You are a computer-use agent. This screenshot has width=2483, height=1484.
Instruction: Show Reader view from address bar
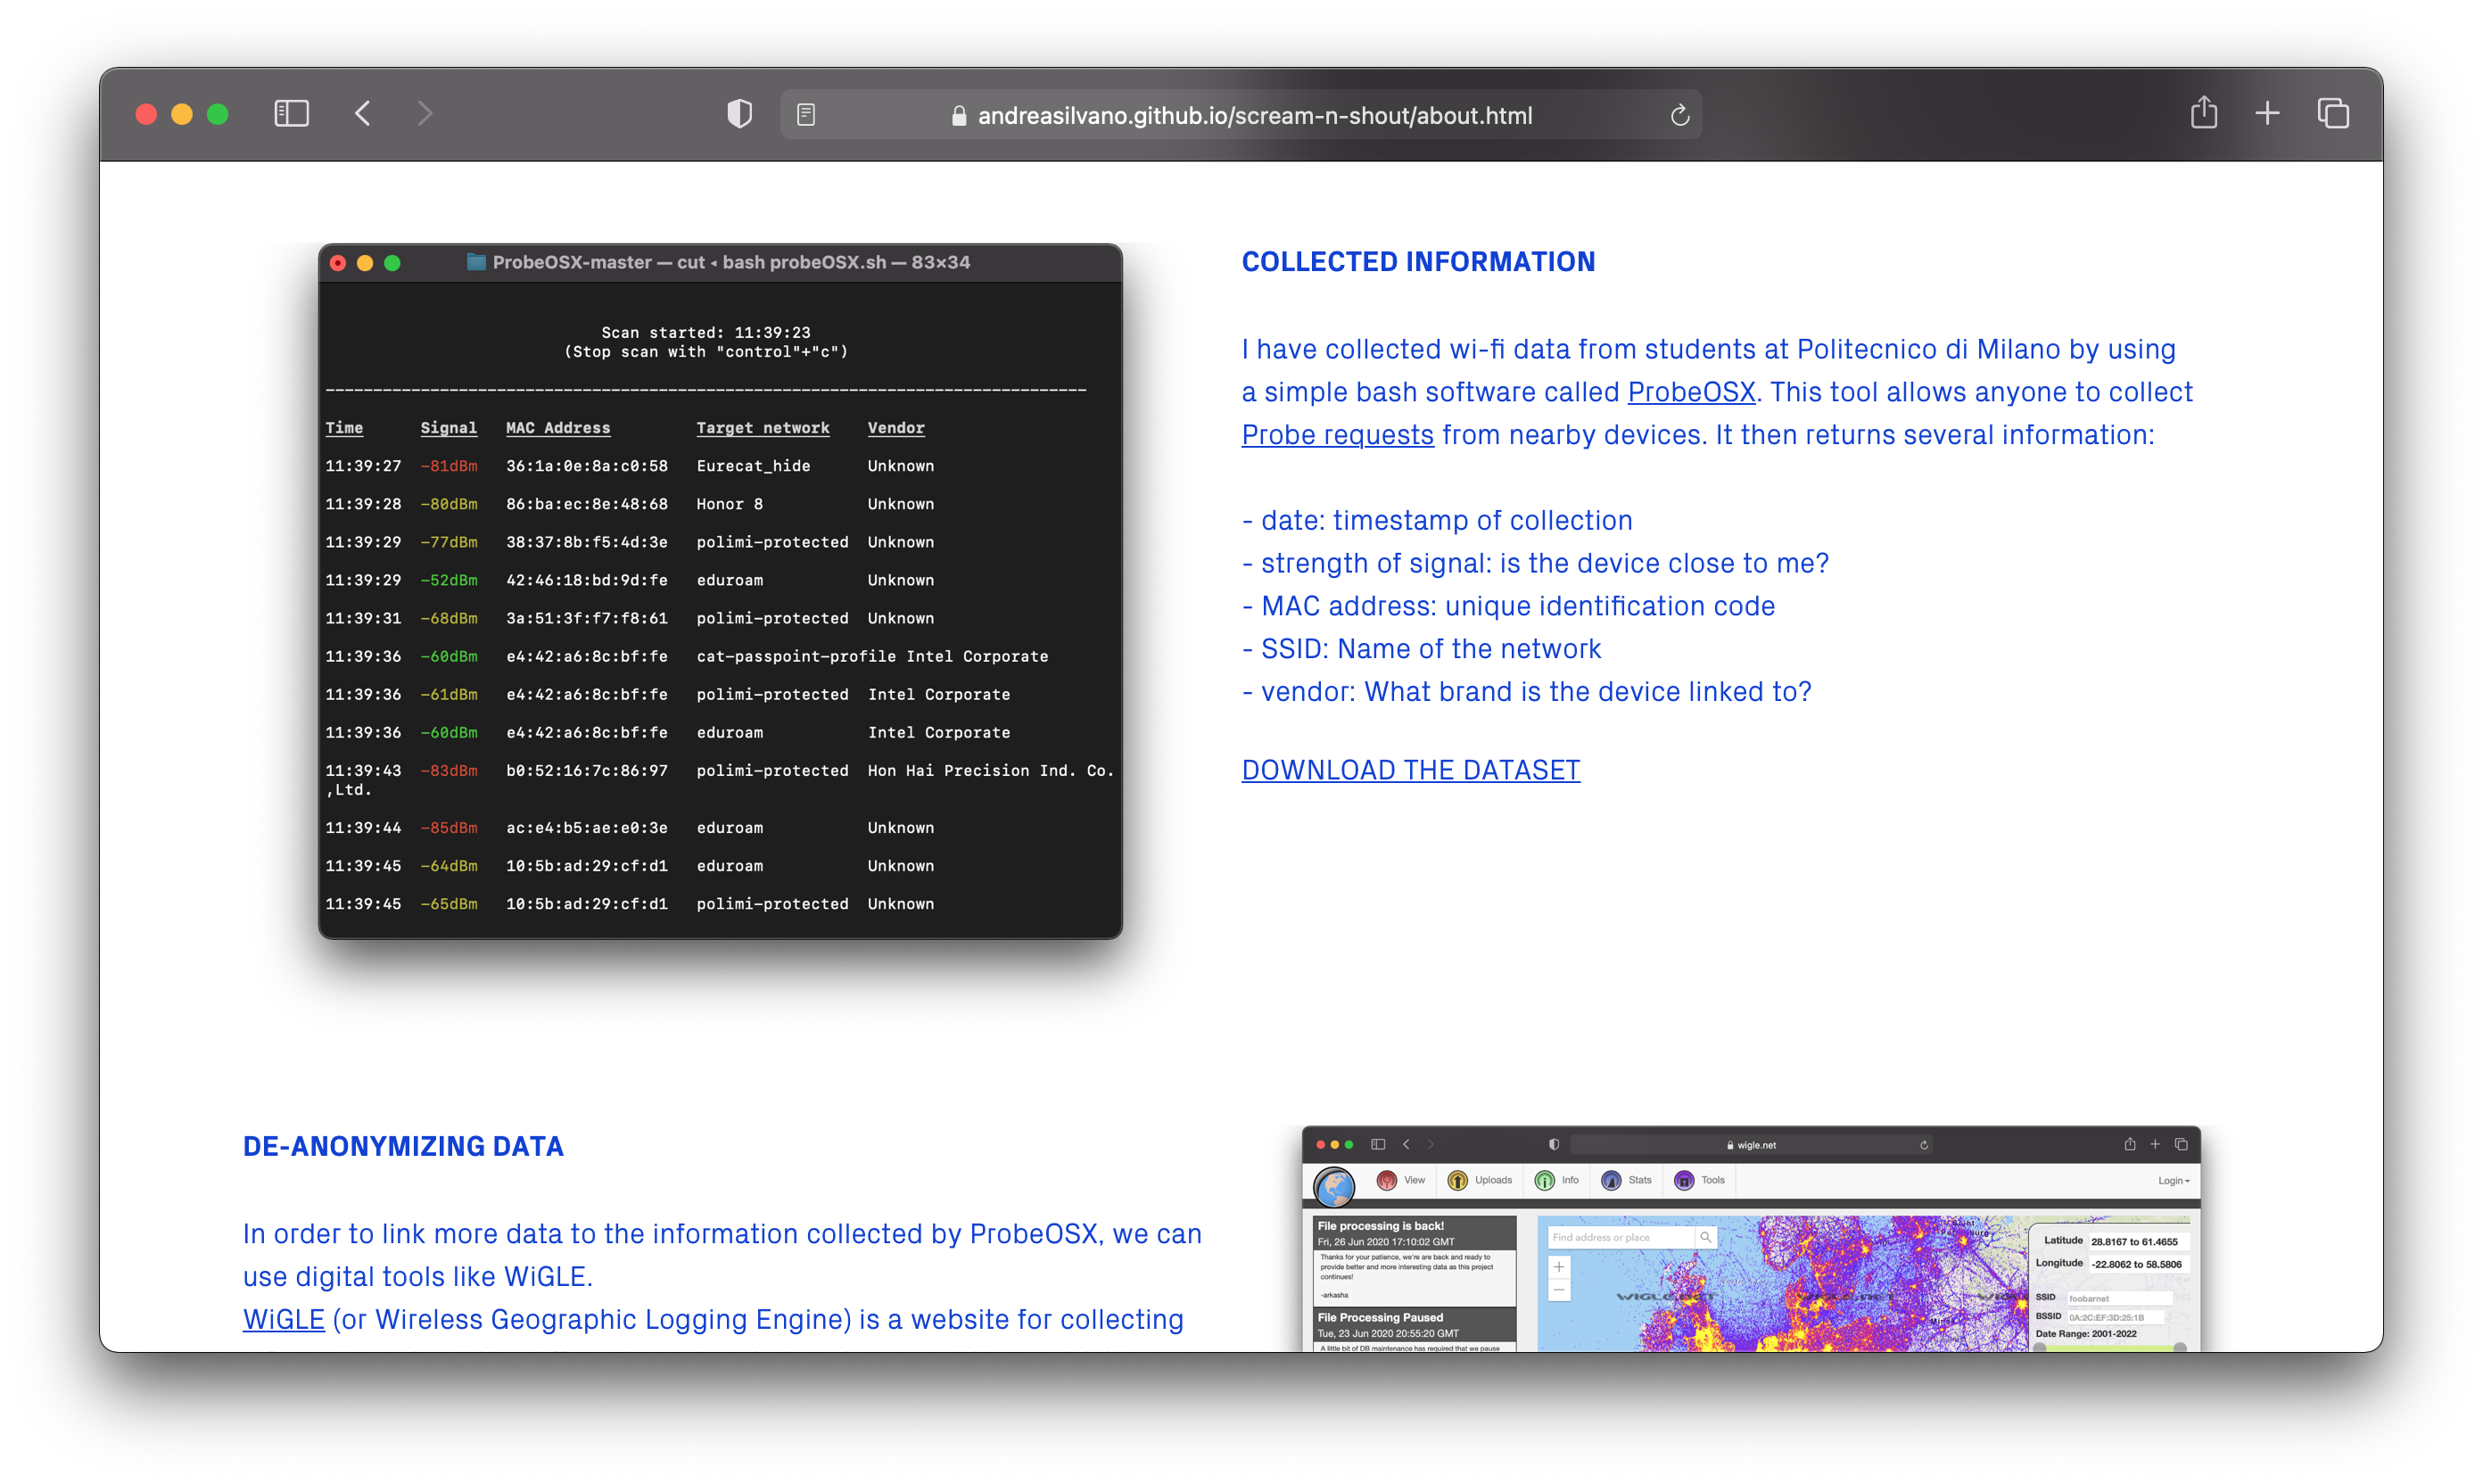[806, 115]
